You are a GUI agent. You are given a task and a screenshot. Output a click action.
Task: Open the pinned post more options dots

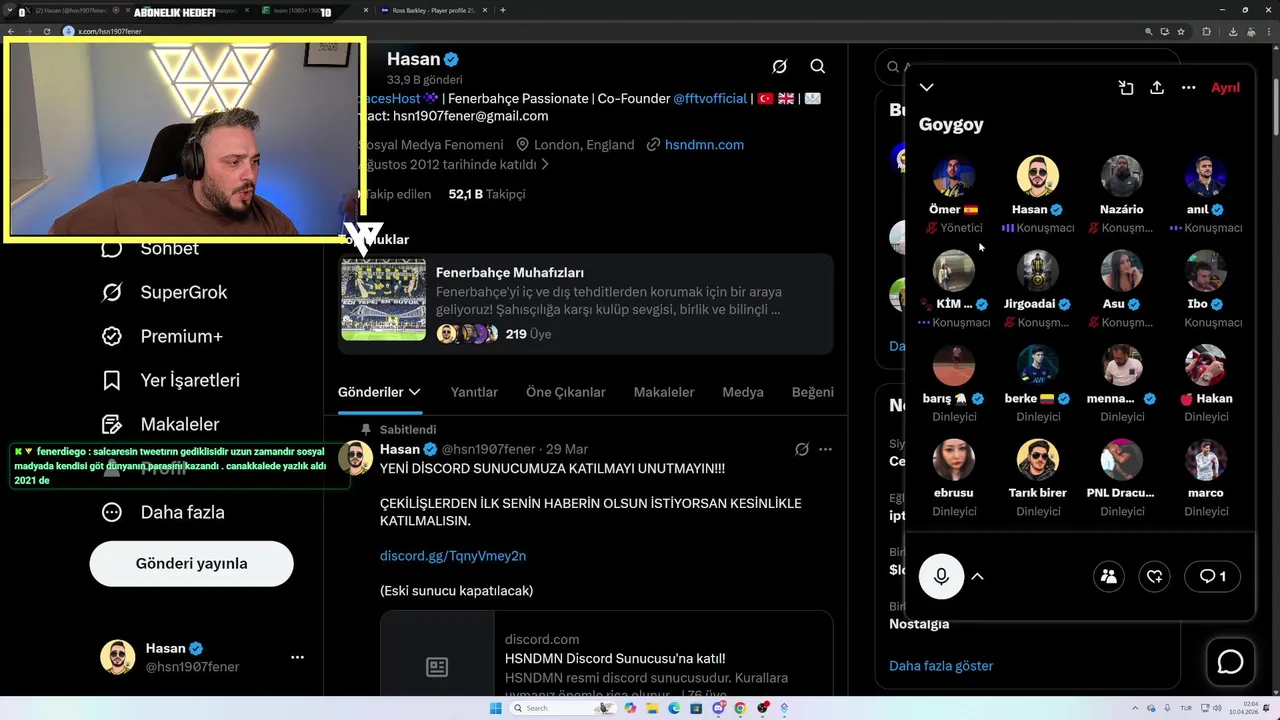[x=825, y=449]
